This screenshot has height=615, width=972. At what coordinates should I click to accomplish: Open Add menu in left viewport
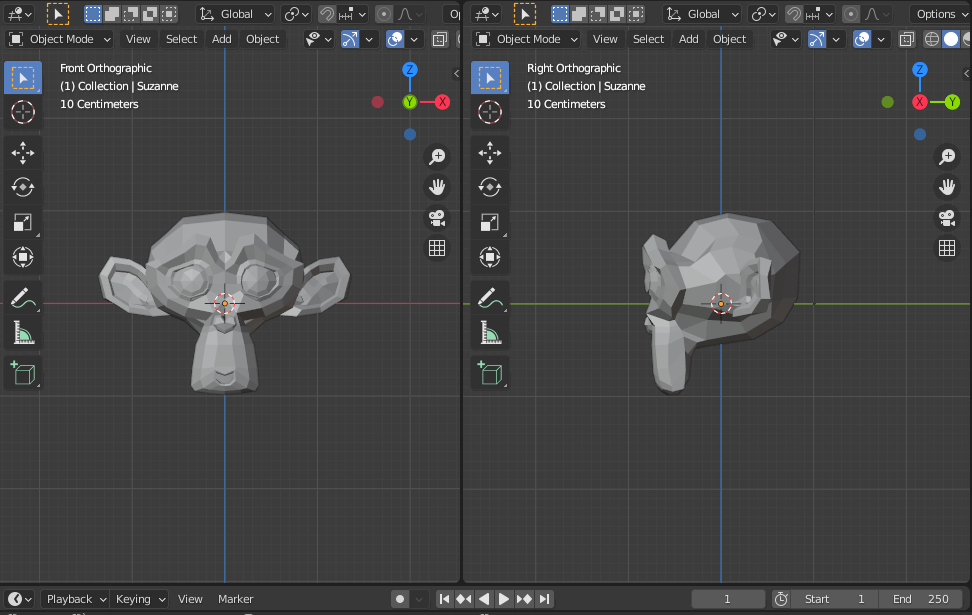pos(221,39)
